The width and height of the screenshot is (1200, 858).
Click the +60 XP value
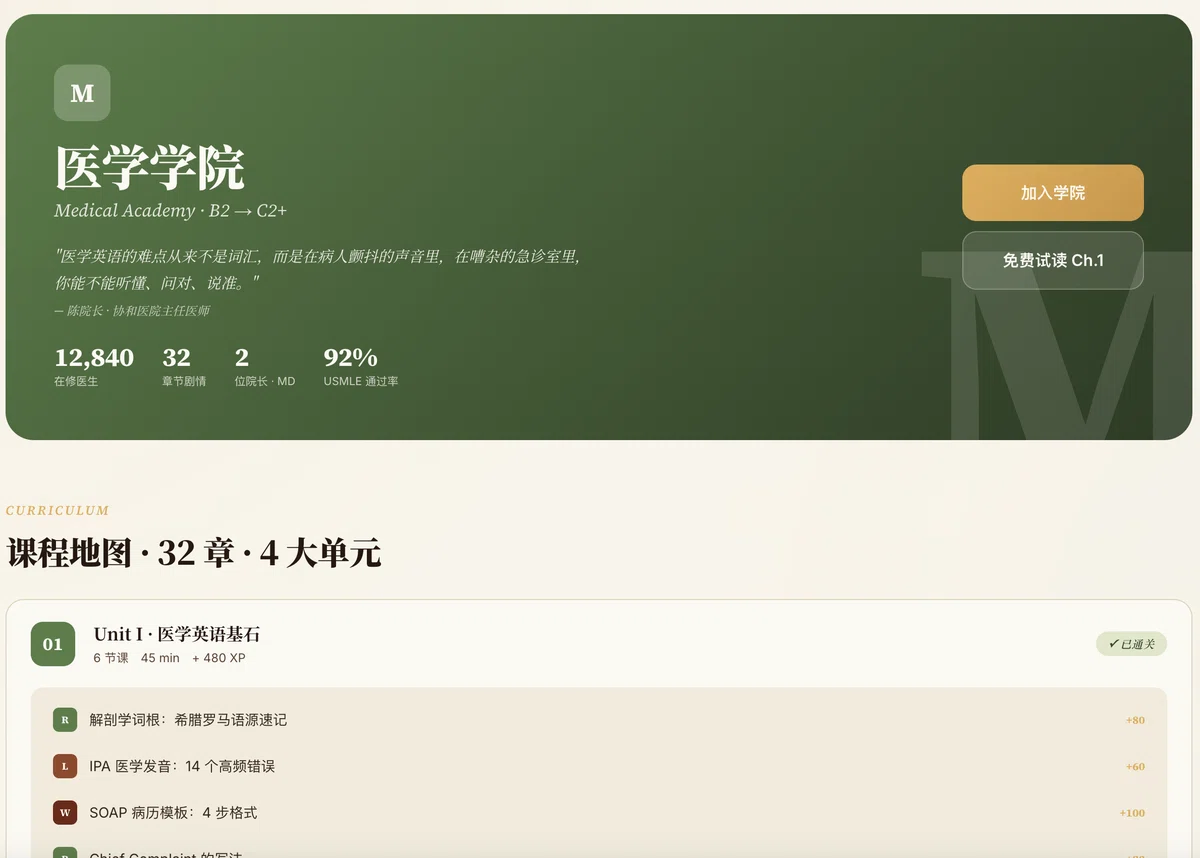[1135, 766]
